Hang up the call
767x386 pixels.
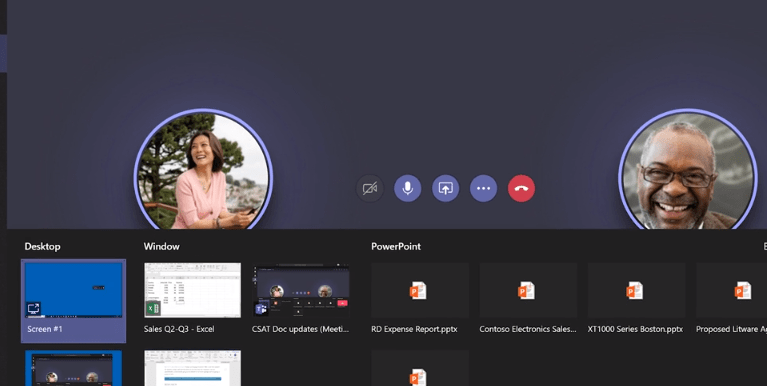521,188
